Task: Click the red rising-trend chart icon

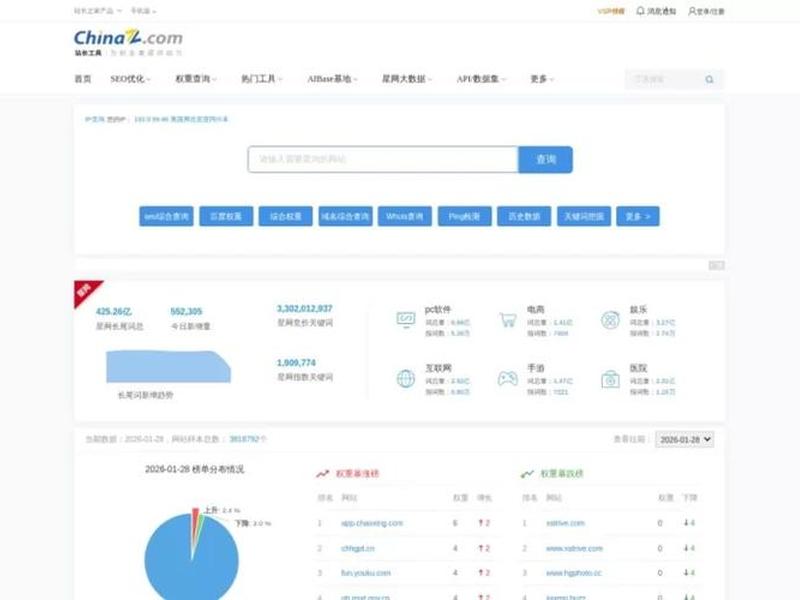Action: point(322,474)
